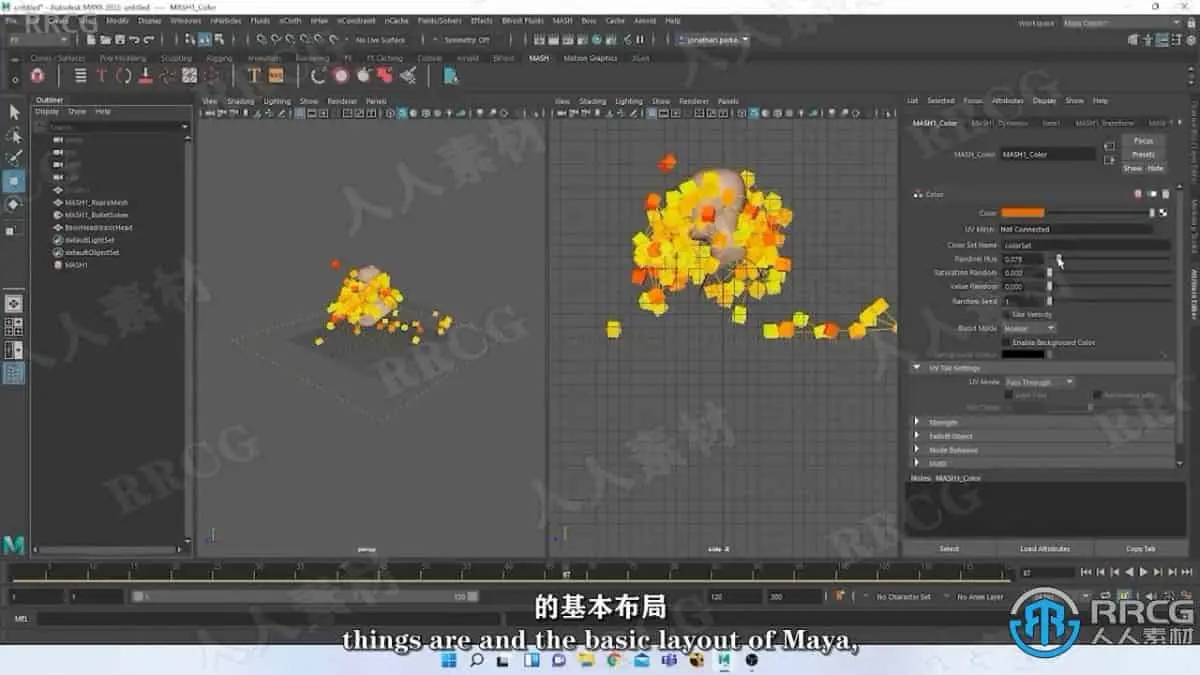Open the UV Mode dropdown
This screenshot has width=1200, height=675.
click(1039, 382)
